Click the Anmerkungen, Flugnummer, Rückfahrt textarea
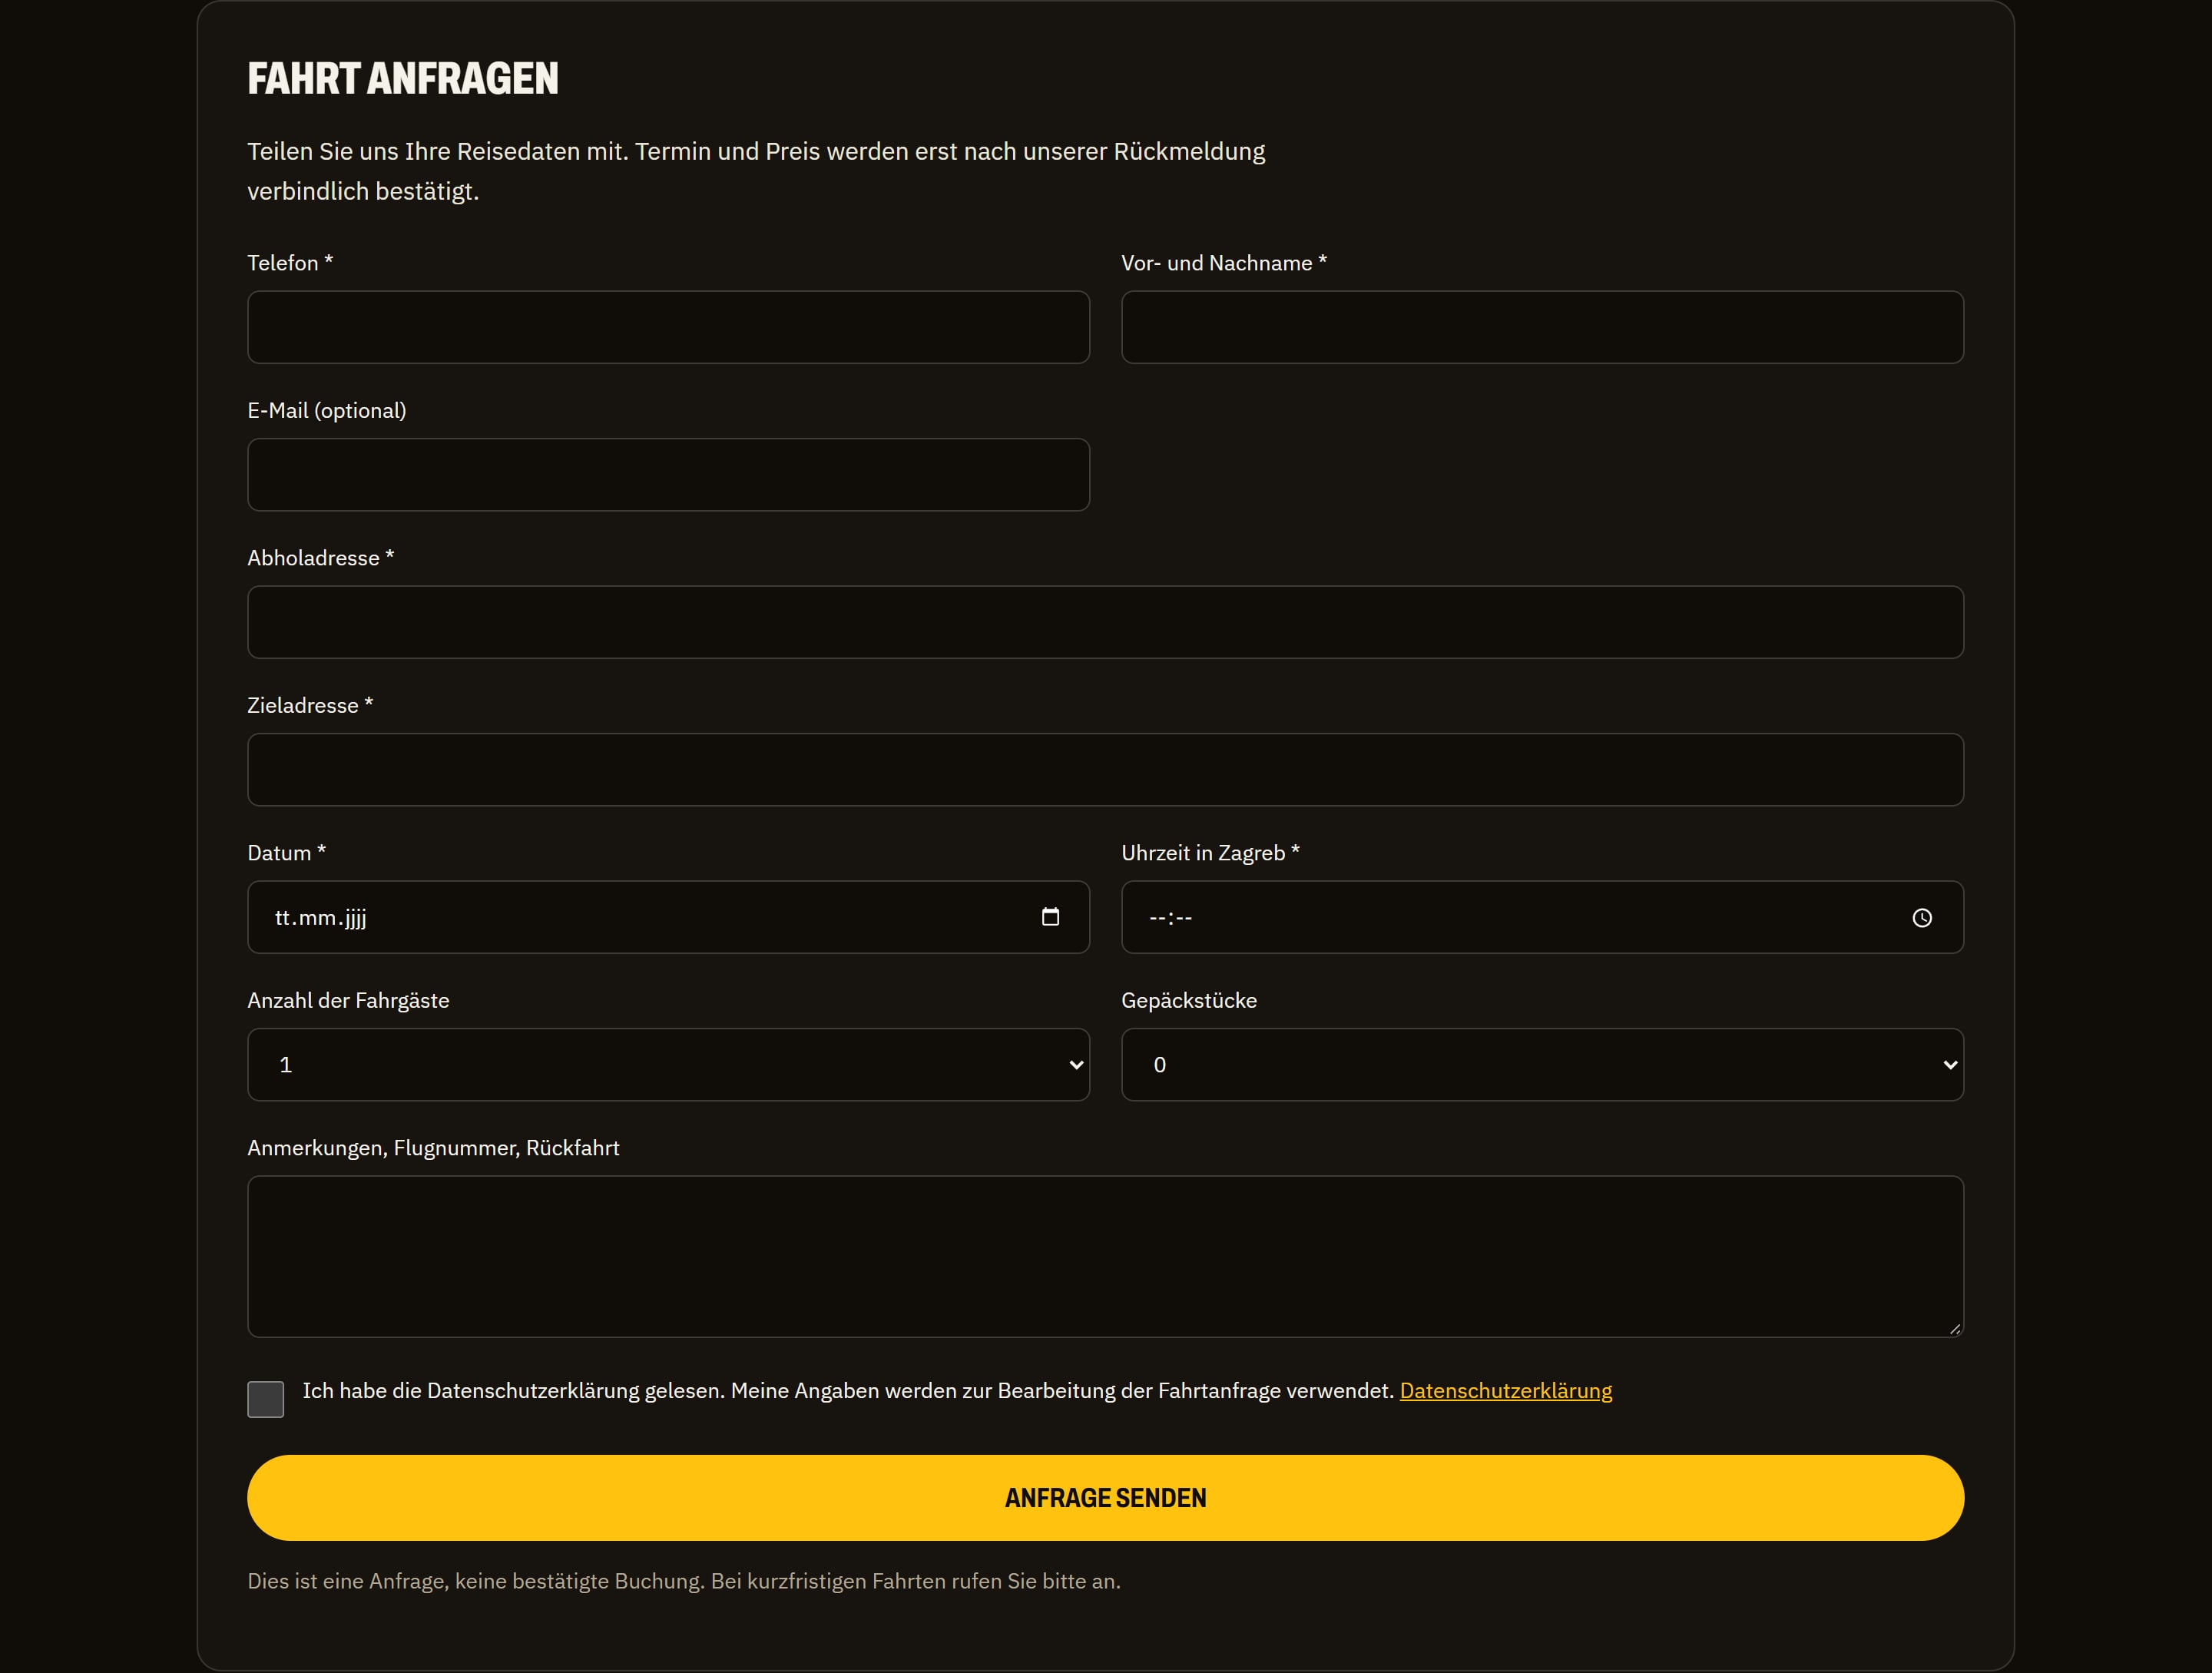The width and height of the screenshot is (2212, 1673). (1106, 1257)
